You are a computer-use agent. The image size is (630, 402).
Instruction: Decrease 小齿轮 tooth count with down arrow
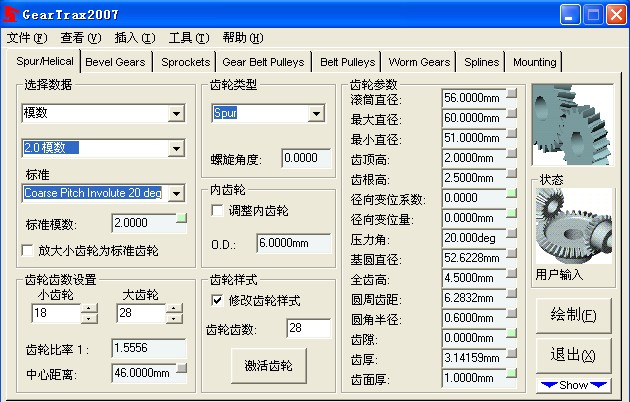[89, 318]
